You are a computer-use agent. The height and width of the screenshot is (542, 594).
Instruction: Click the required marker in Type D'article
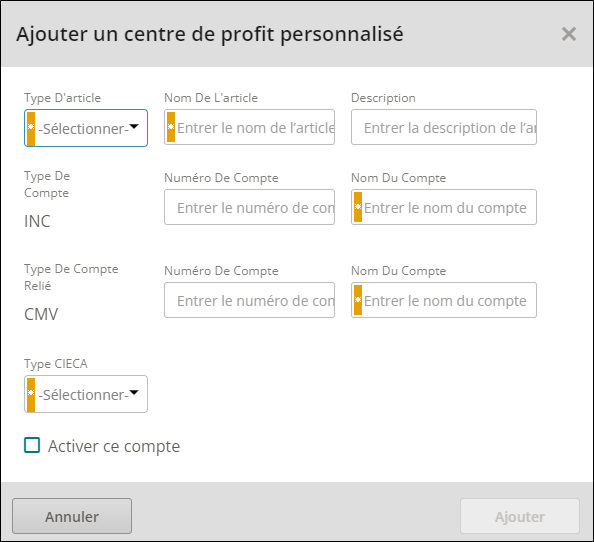(31, 128)
